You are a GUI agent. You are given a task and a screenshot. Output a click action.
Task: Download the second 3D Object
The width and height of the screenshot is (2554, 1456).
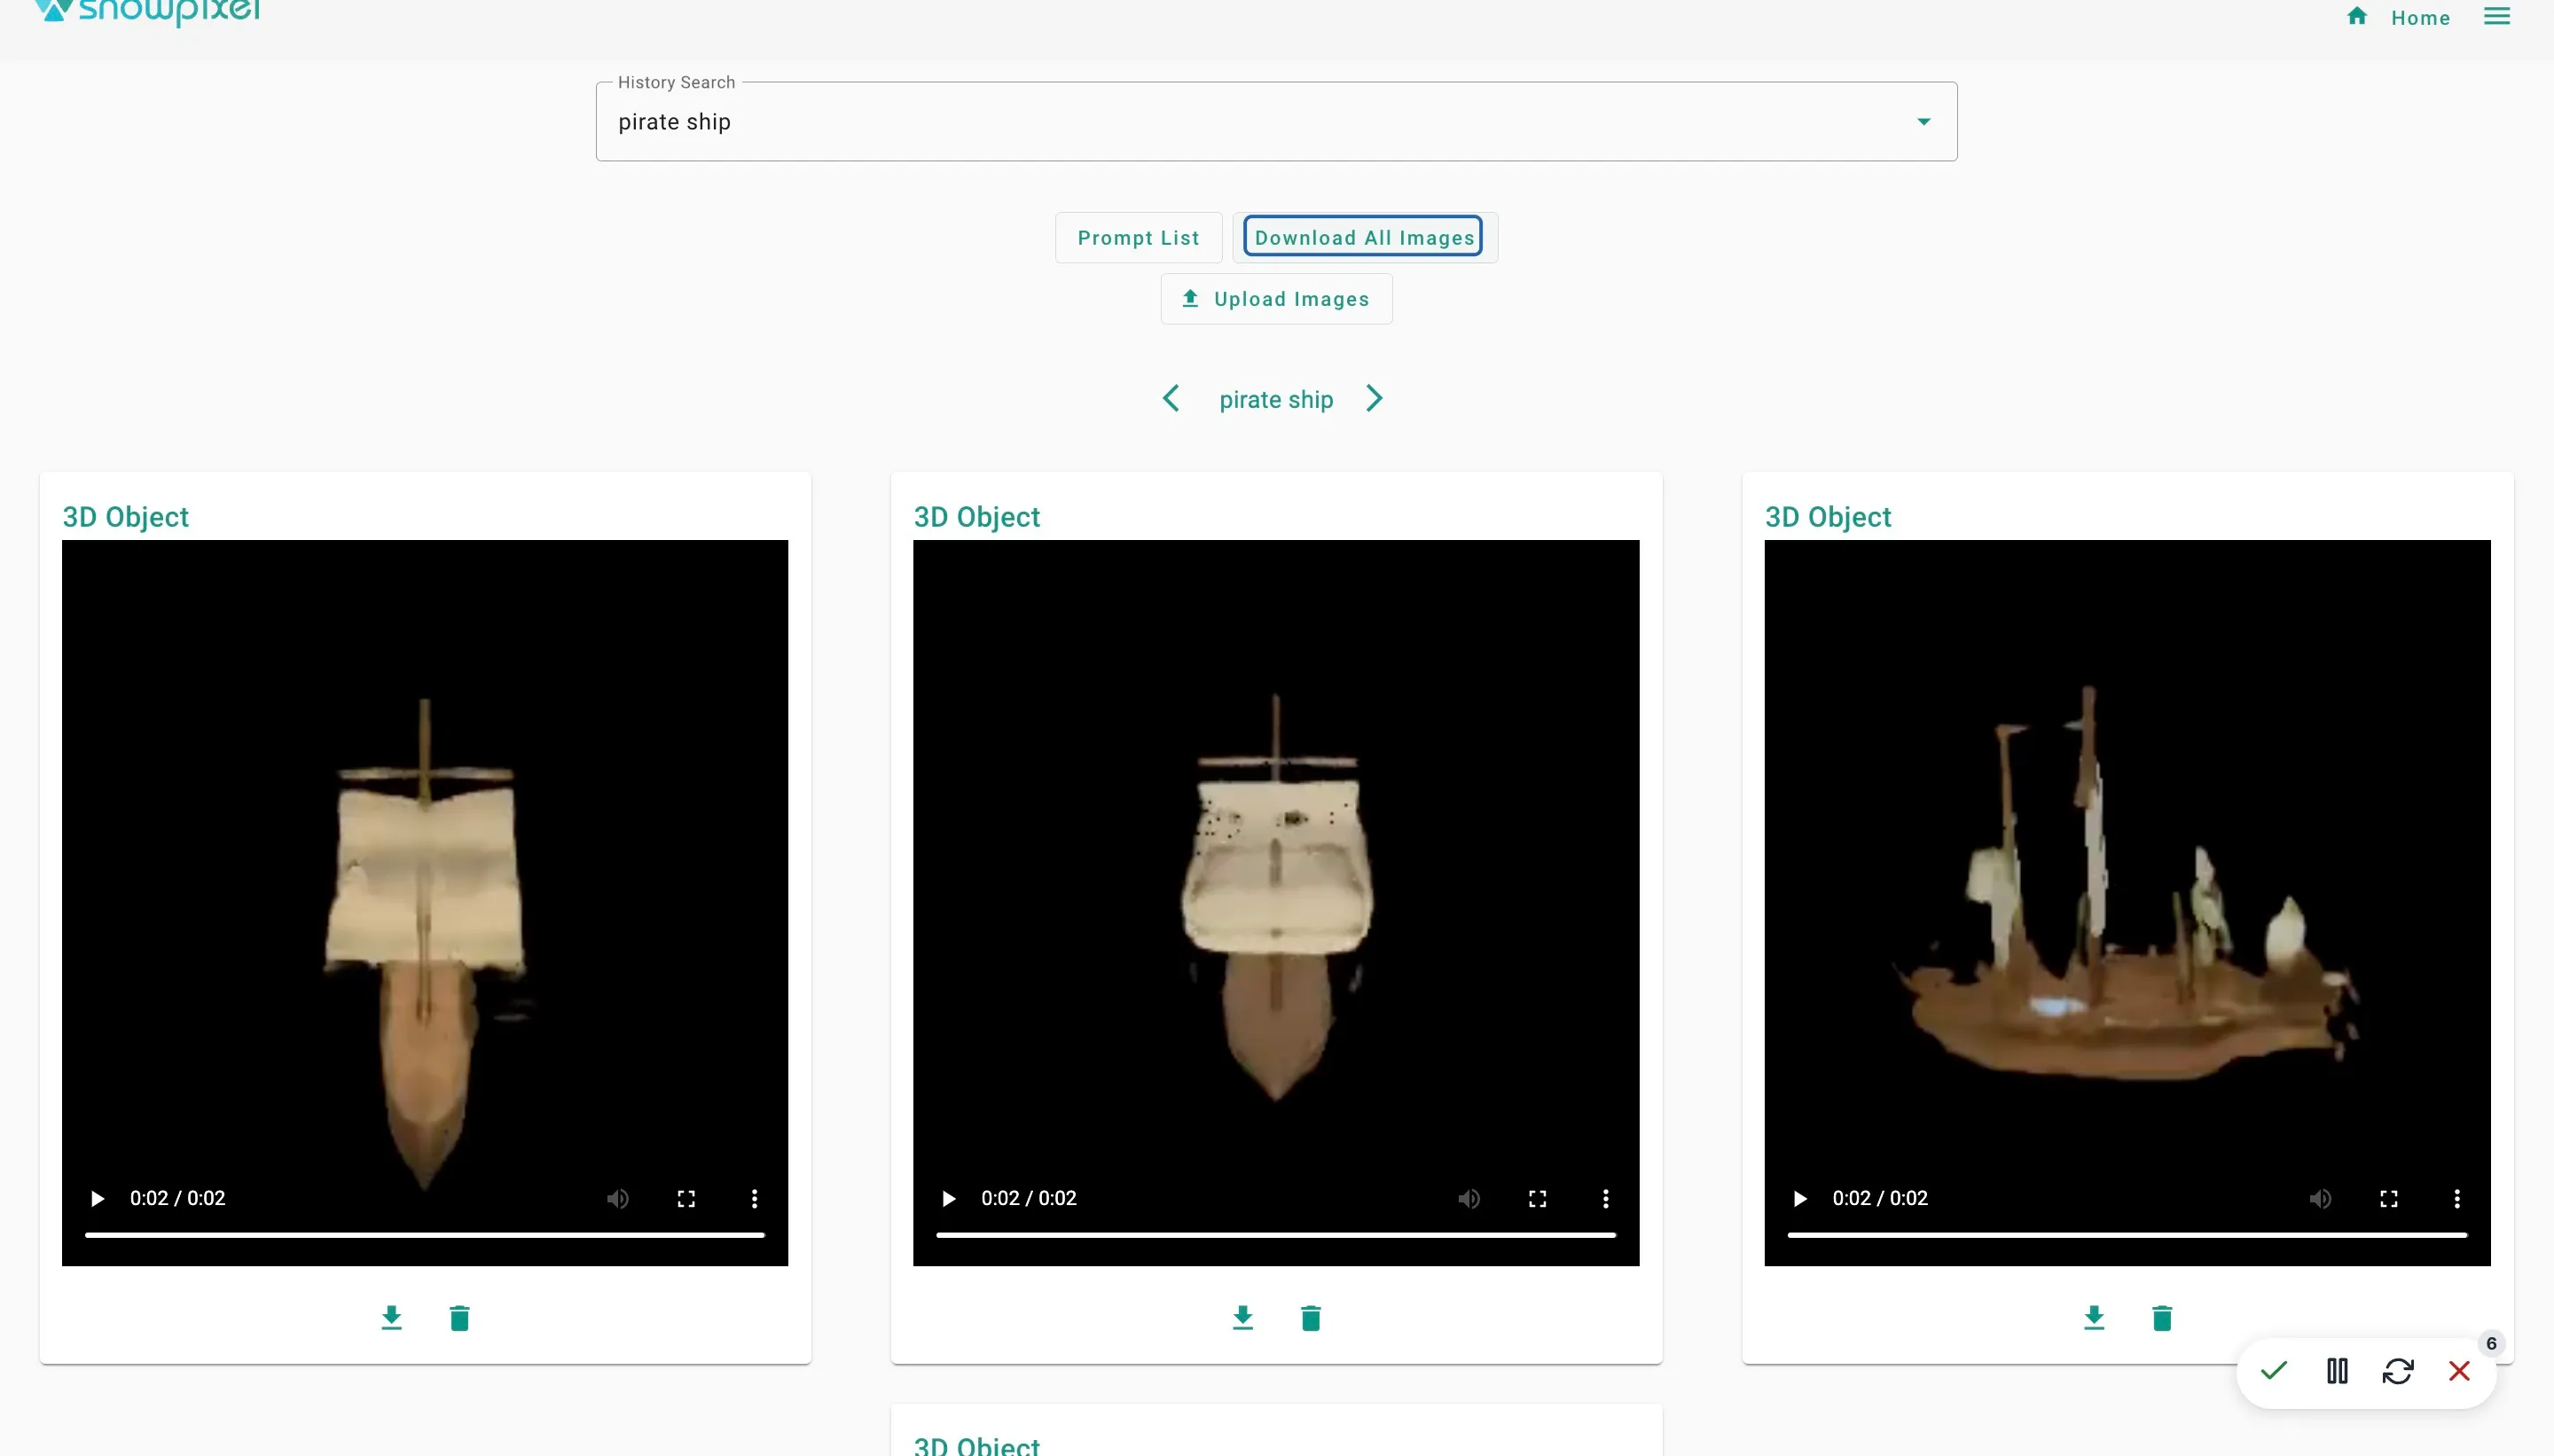pos(1242,1318)
